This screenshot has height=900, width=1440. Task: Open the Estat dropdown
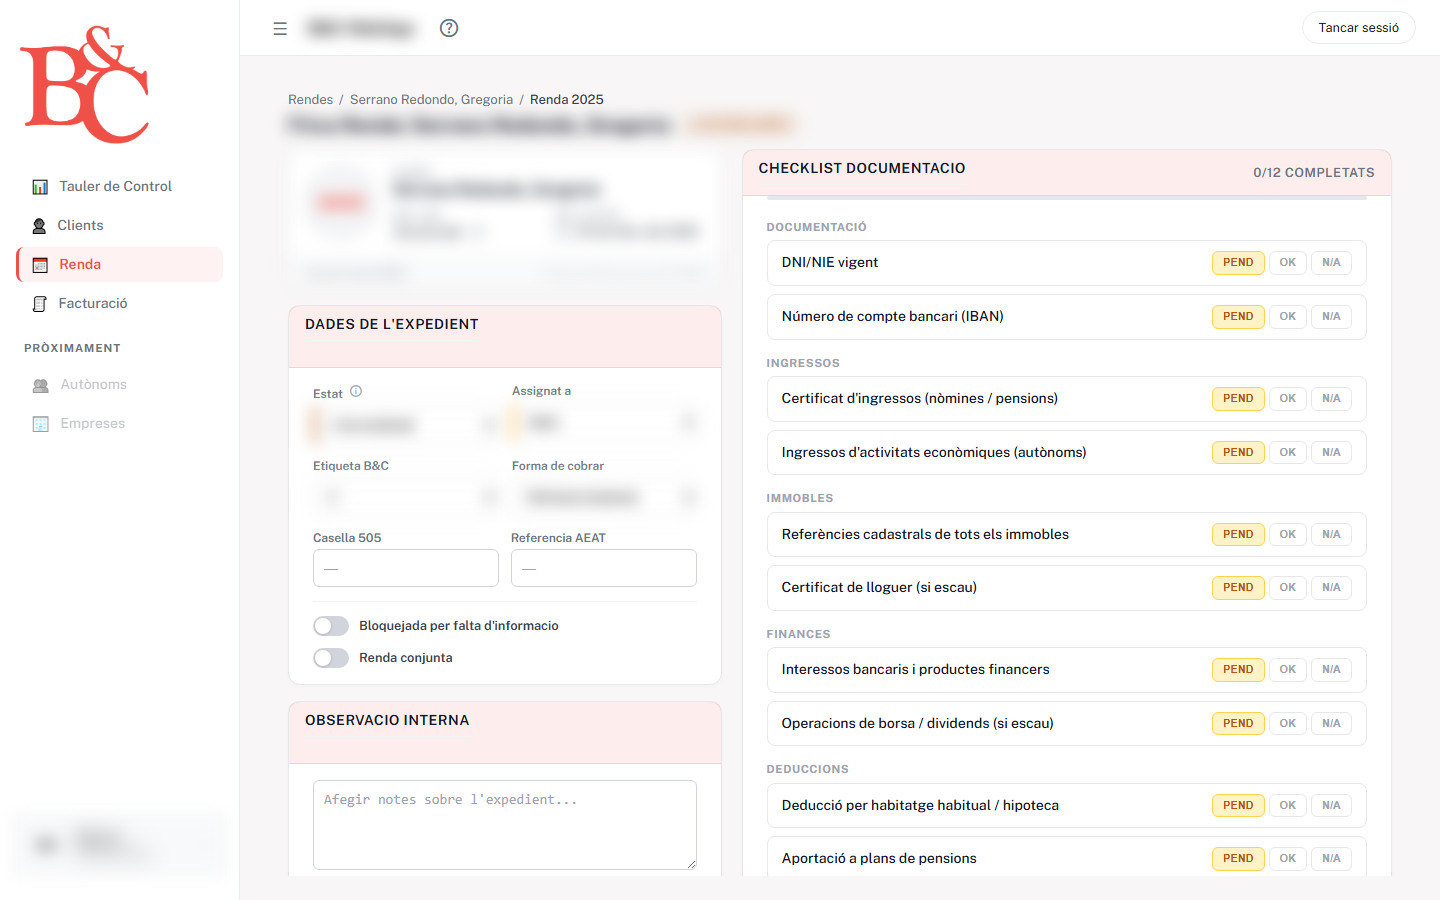[x=405, y=424]
